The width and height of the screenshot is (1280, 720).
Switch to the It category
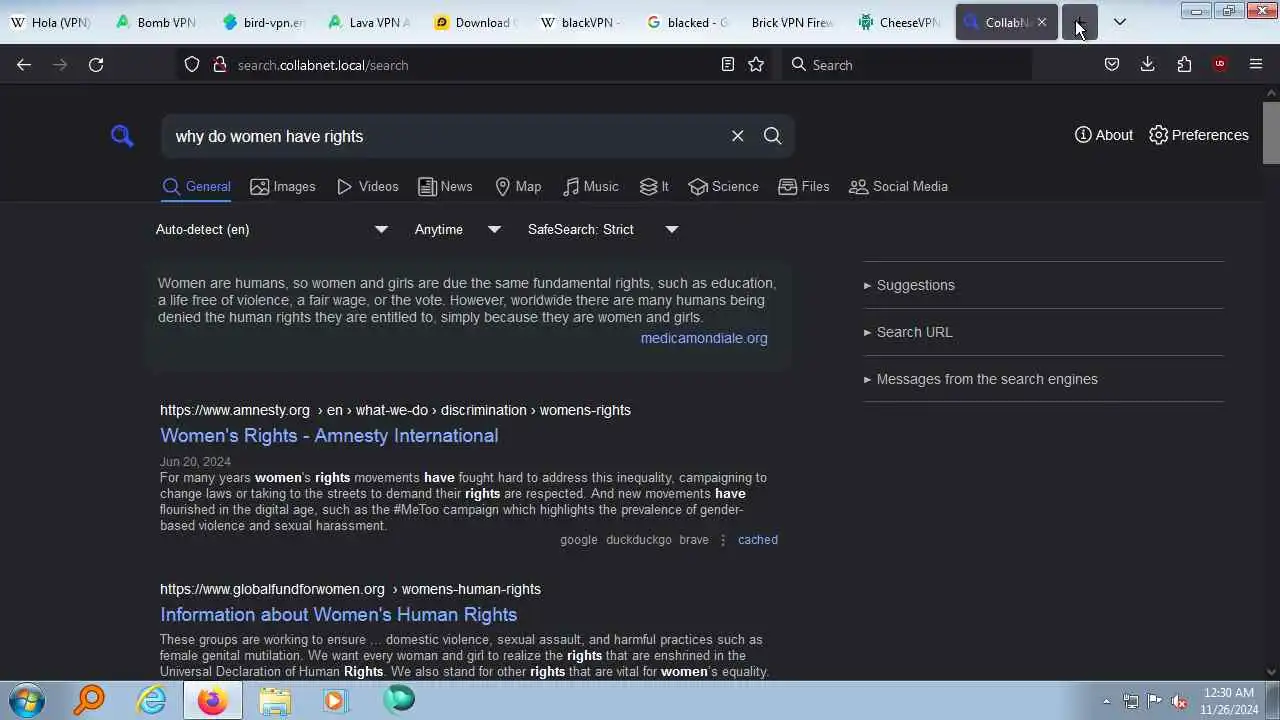(x=654, y=186)
